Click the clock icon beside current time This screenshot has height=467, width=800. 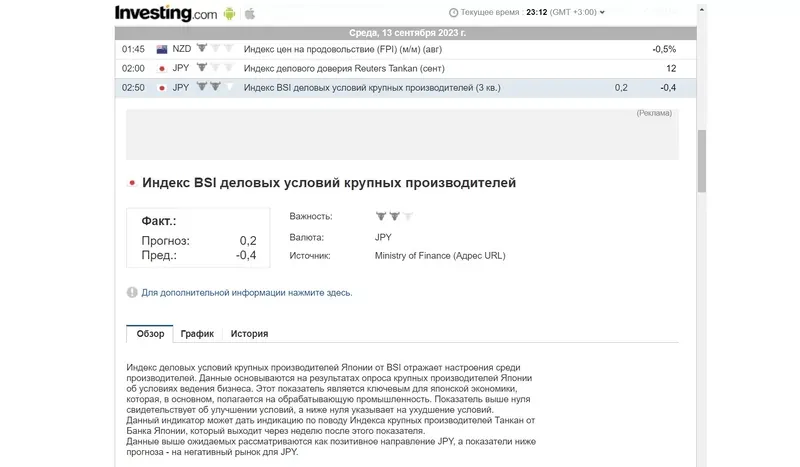coord(453,12)
